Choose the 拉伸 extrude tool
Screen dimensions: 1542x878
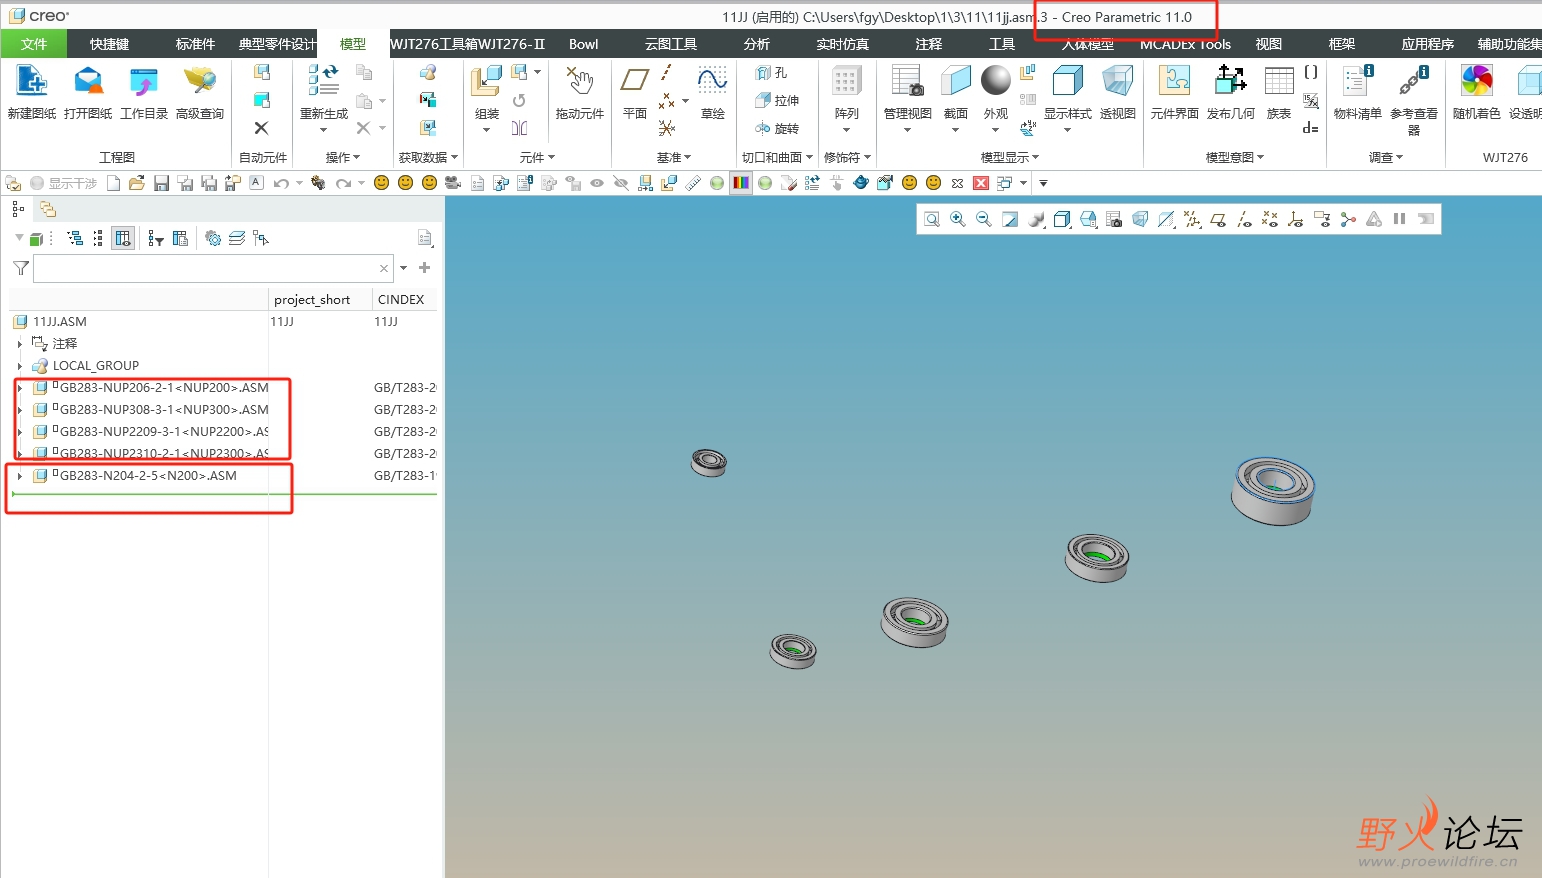[x=778, y=100]
